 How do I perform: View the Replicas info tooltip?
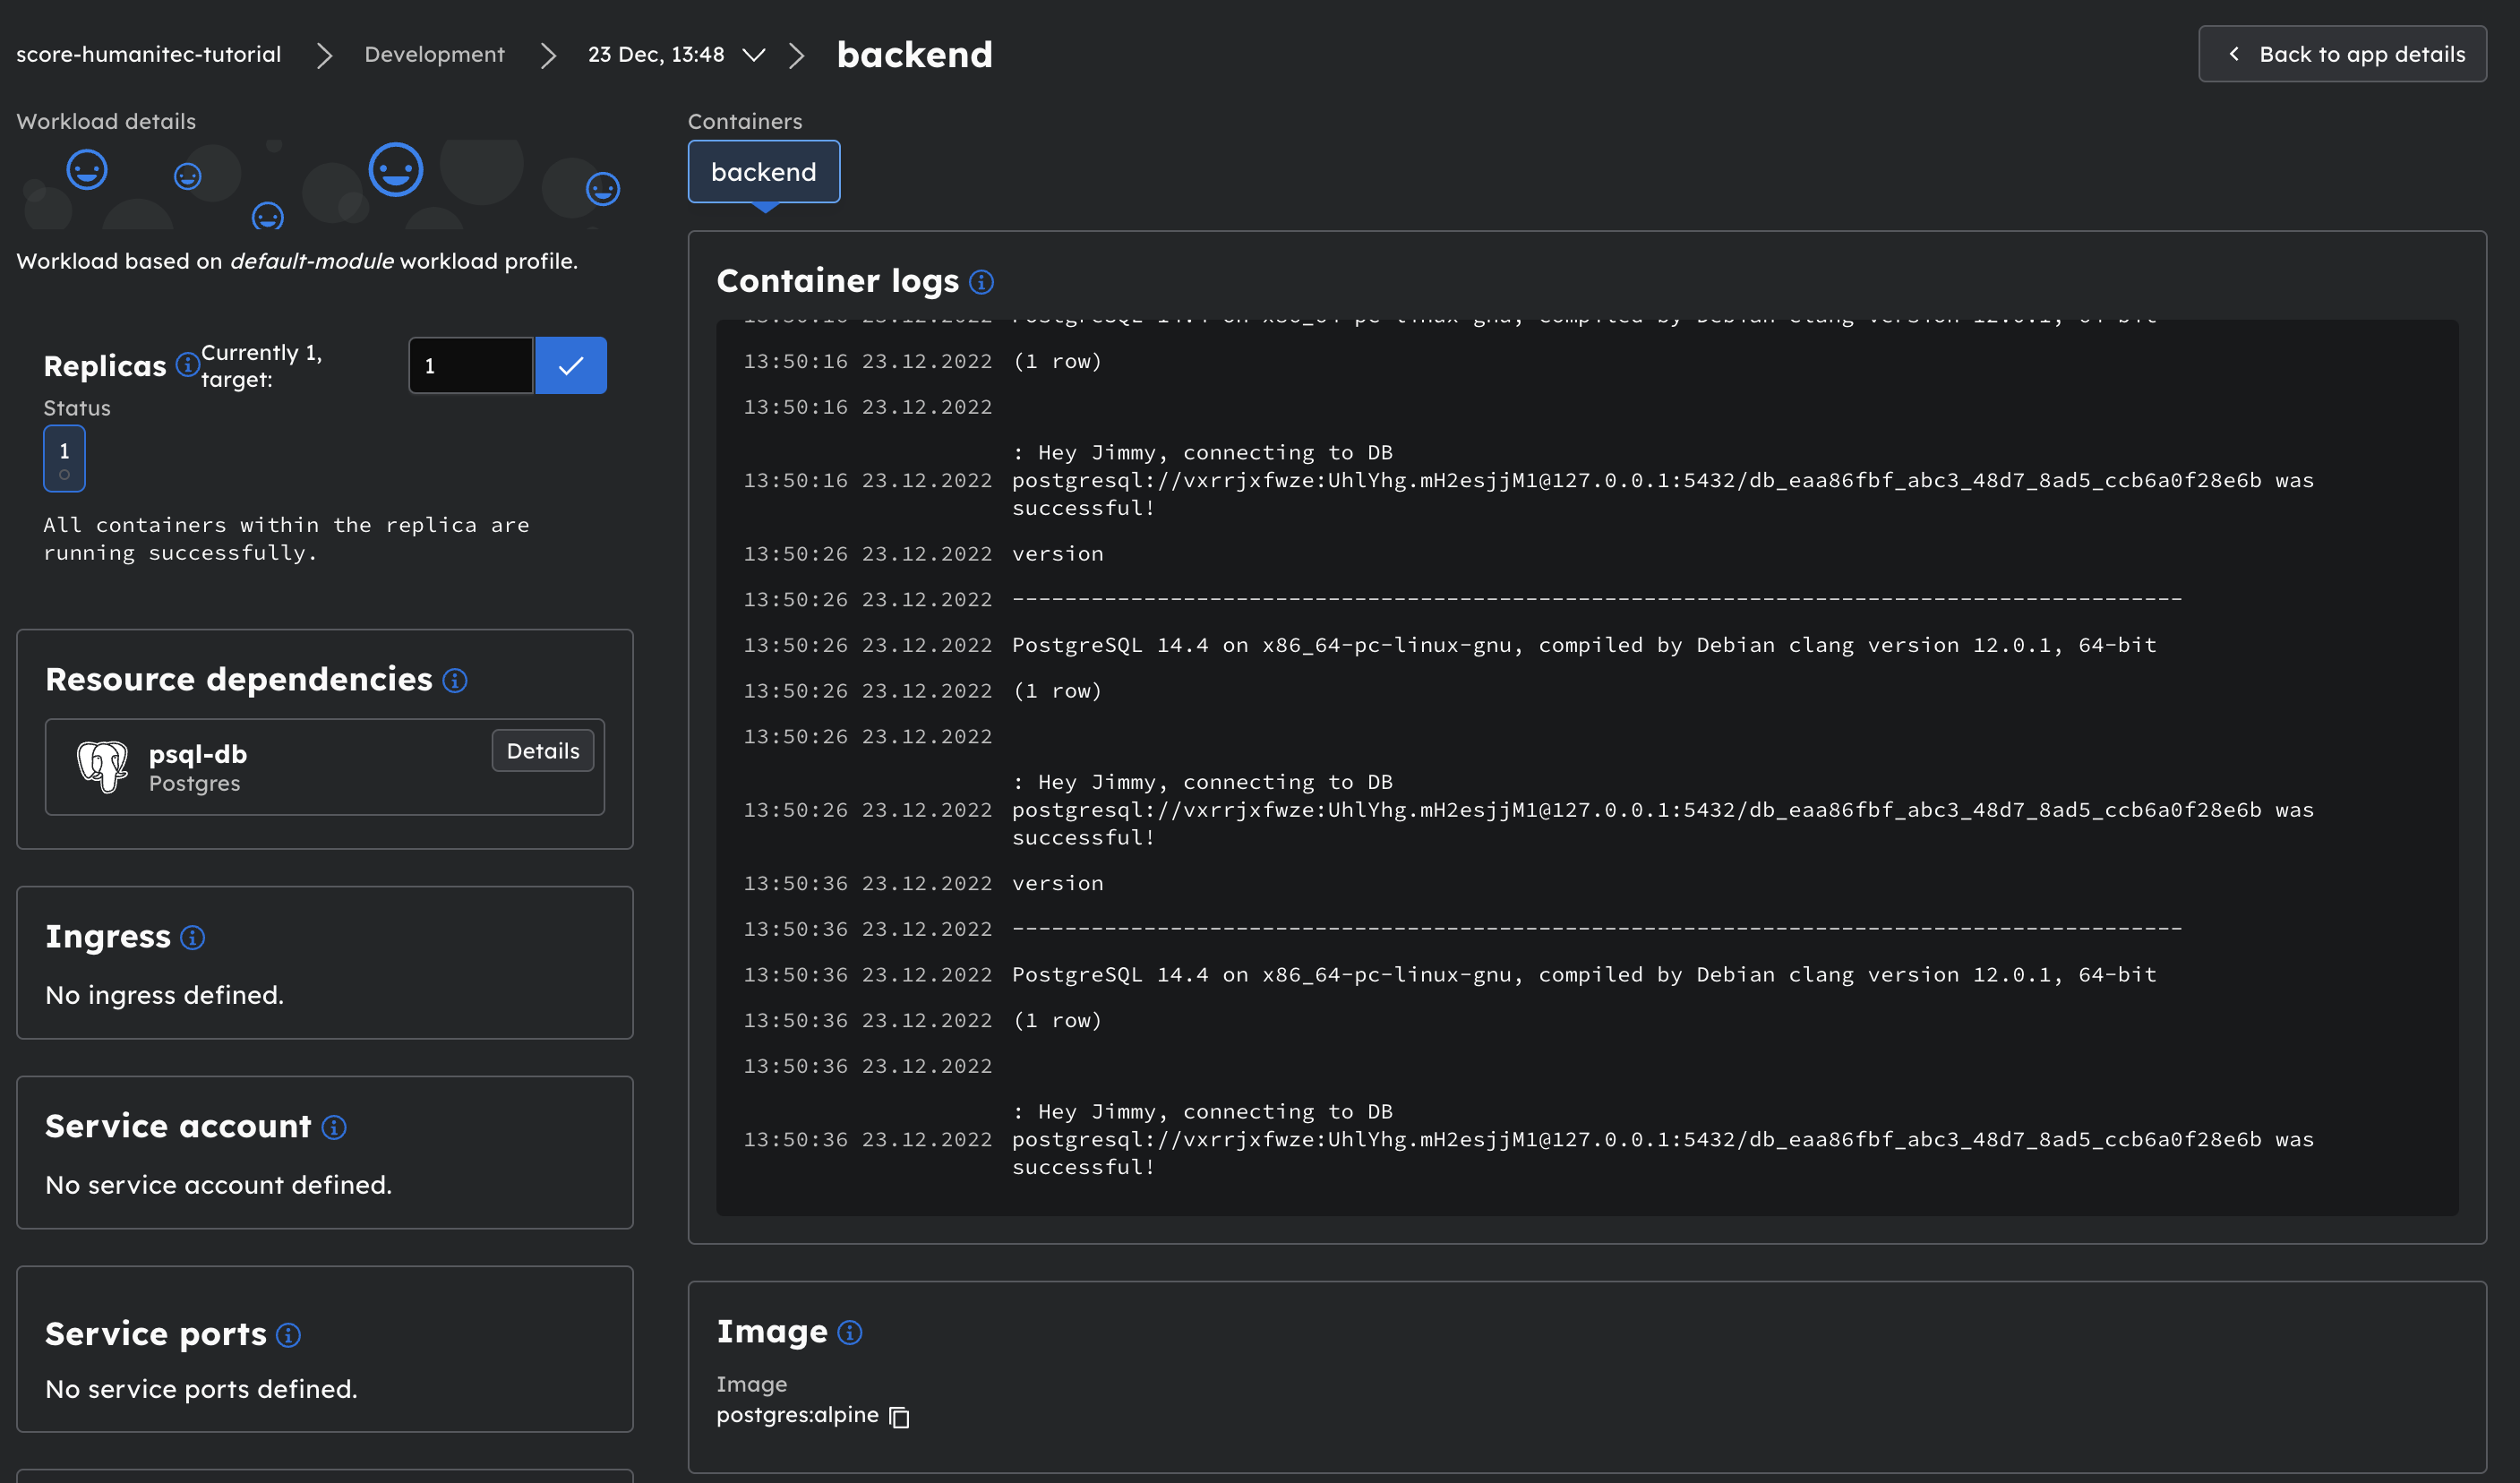coord(187,366)
